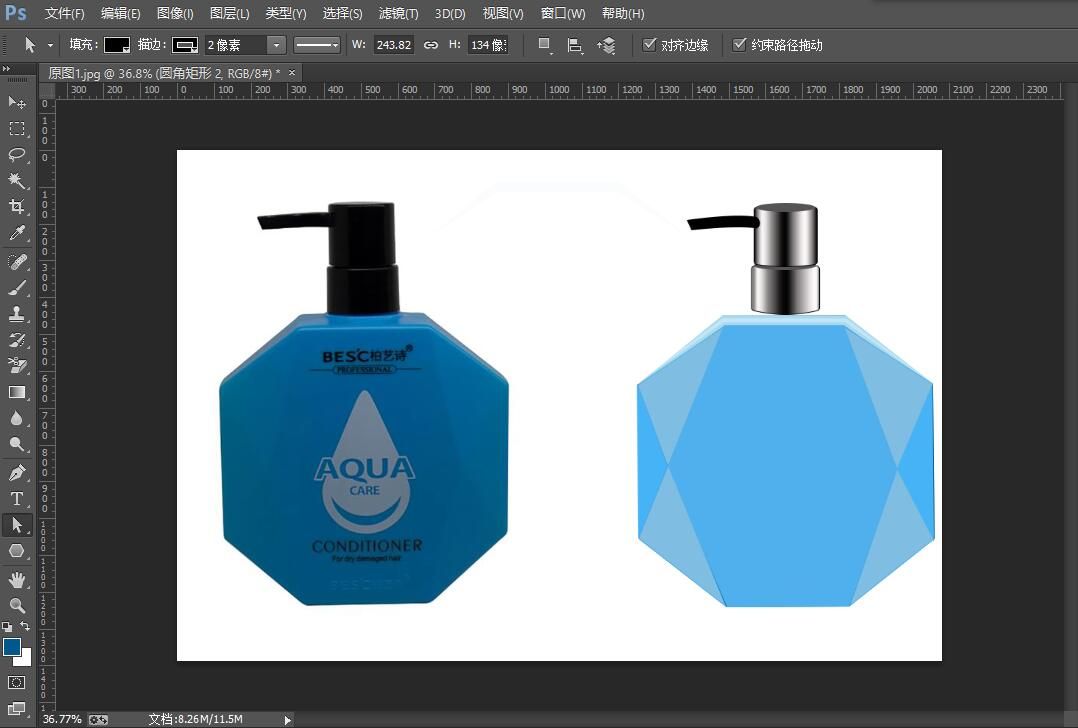Open the 图层(L) menu
The width and height of the screenshot is (1078, 728).
click(230, 14)
